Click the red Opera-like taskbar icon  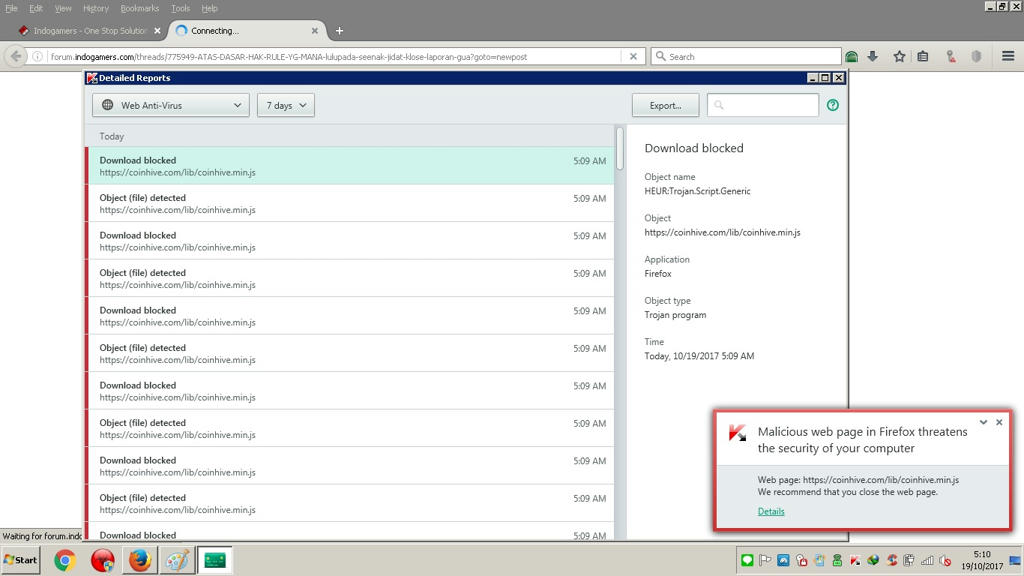[x=102, y=560]
